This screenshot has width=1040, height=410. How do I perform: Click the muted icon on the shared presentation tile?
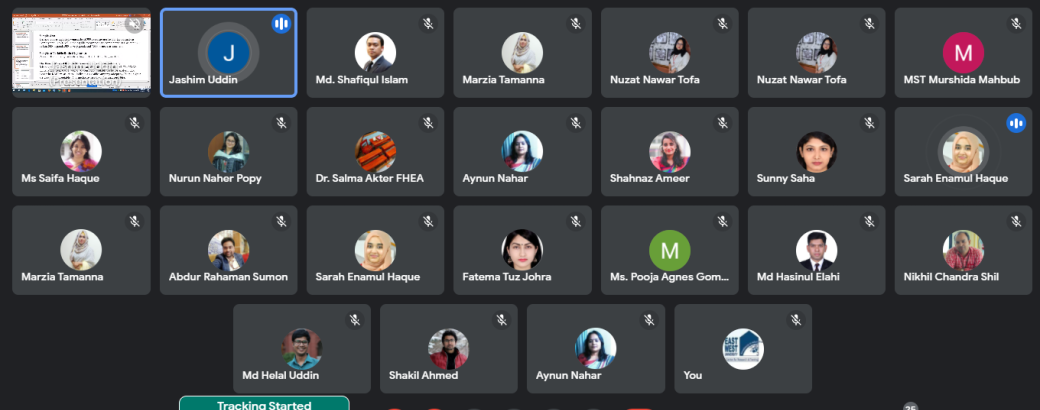point(135,24)
